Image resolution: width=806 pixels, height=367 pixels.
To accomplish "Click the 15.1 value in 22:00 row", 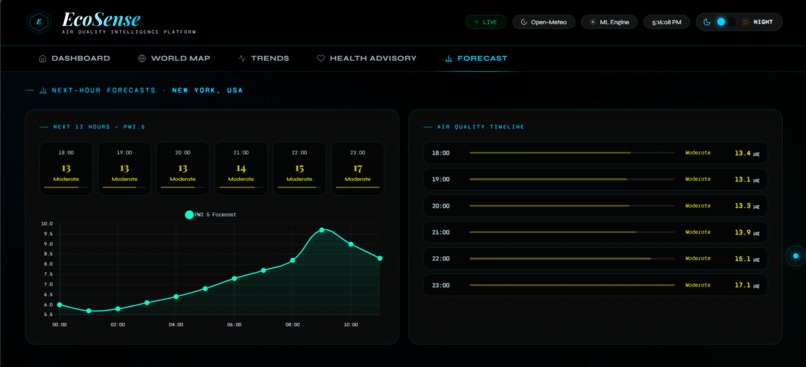I will [x=743, y=259].
